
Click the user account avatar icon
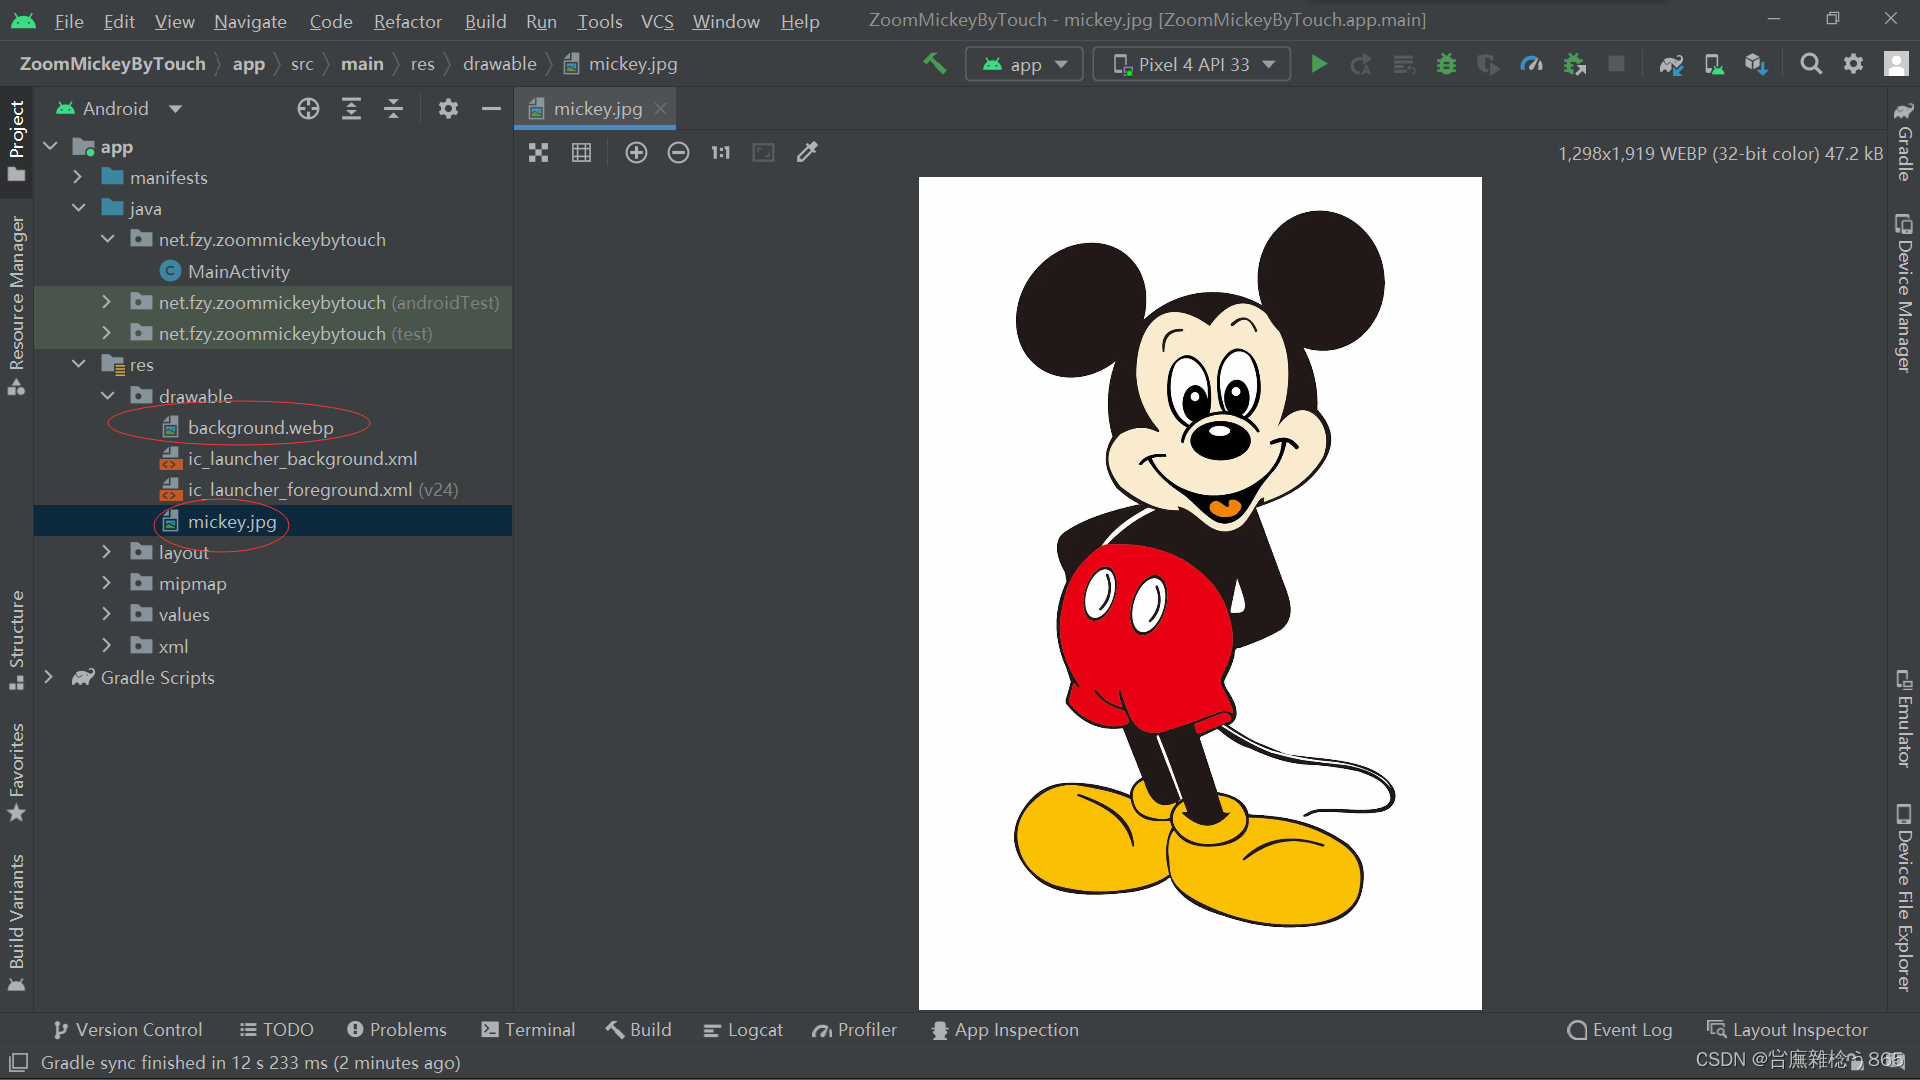click(1896, 64)
